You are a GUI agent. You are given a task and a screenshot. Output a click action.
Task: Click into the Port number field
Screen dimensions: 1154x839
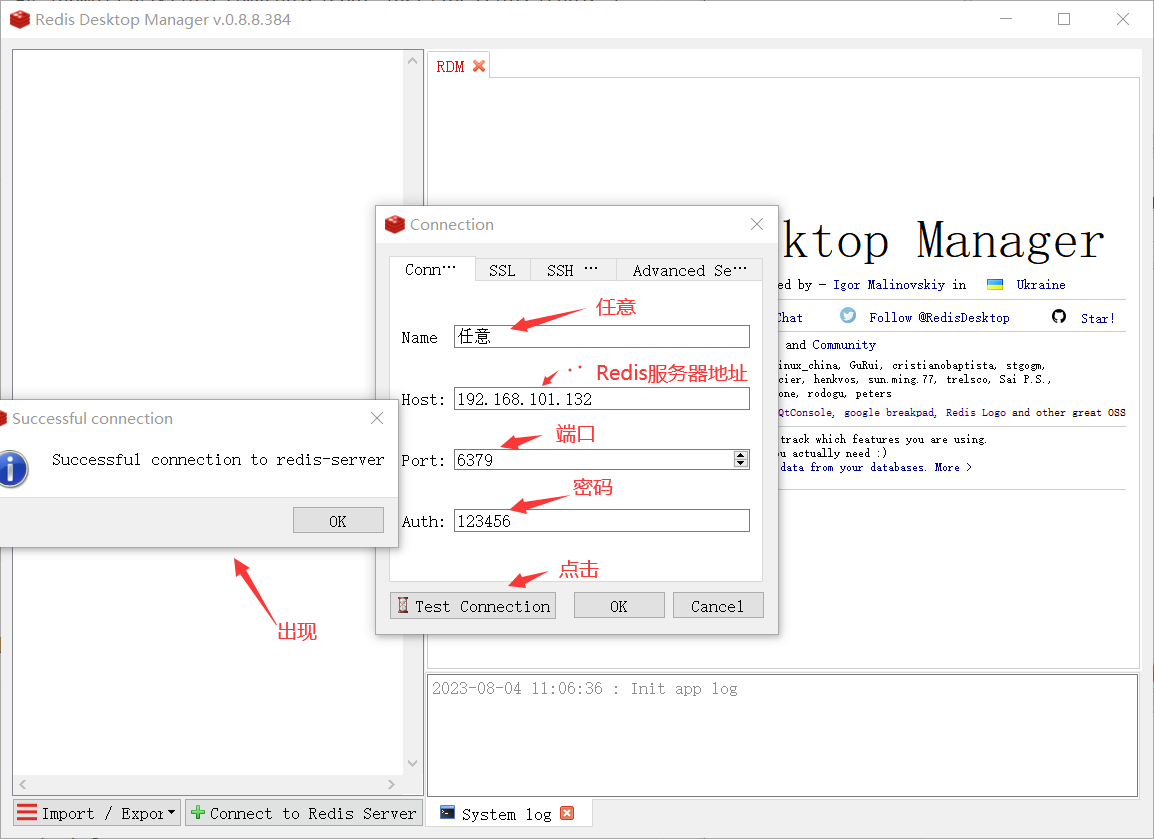tap(593, 460)
